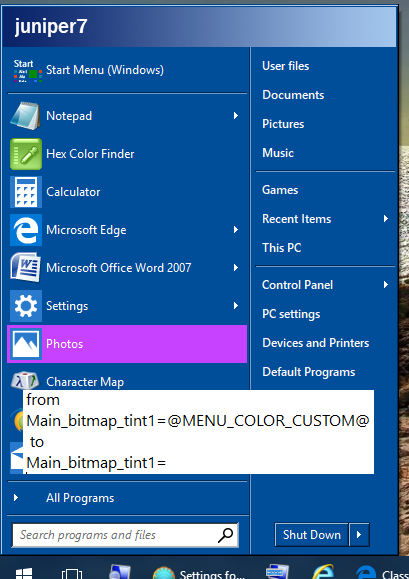Click the search magnifier icon
Image resolution: width=409 pixels, height=579 pixels.
225,535
